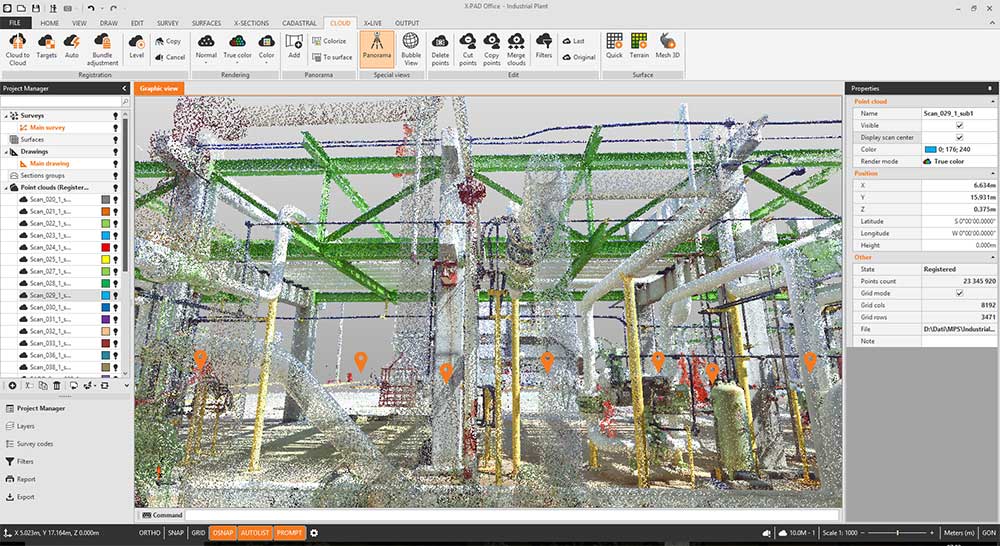Click the Undo arrow
This screenshot has height=546, width=1000.
91,8
